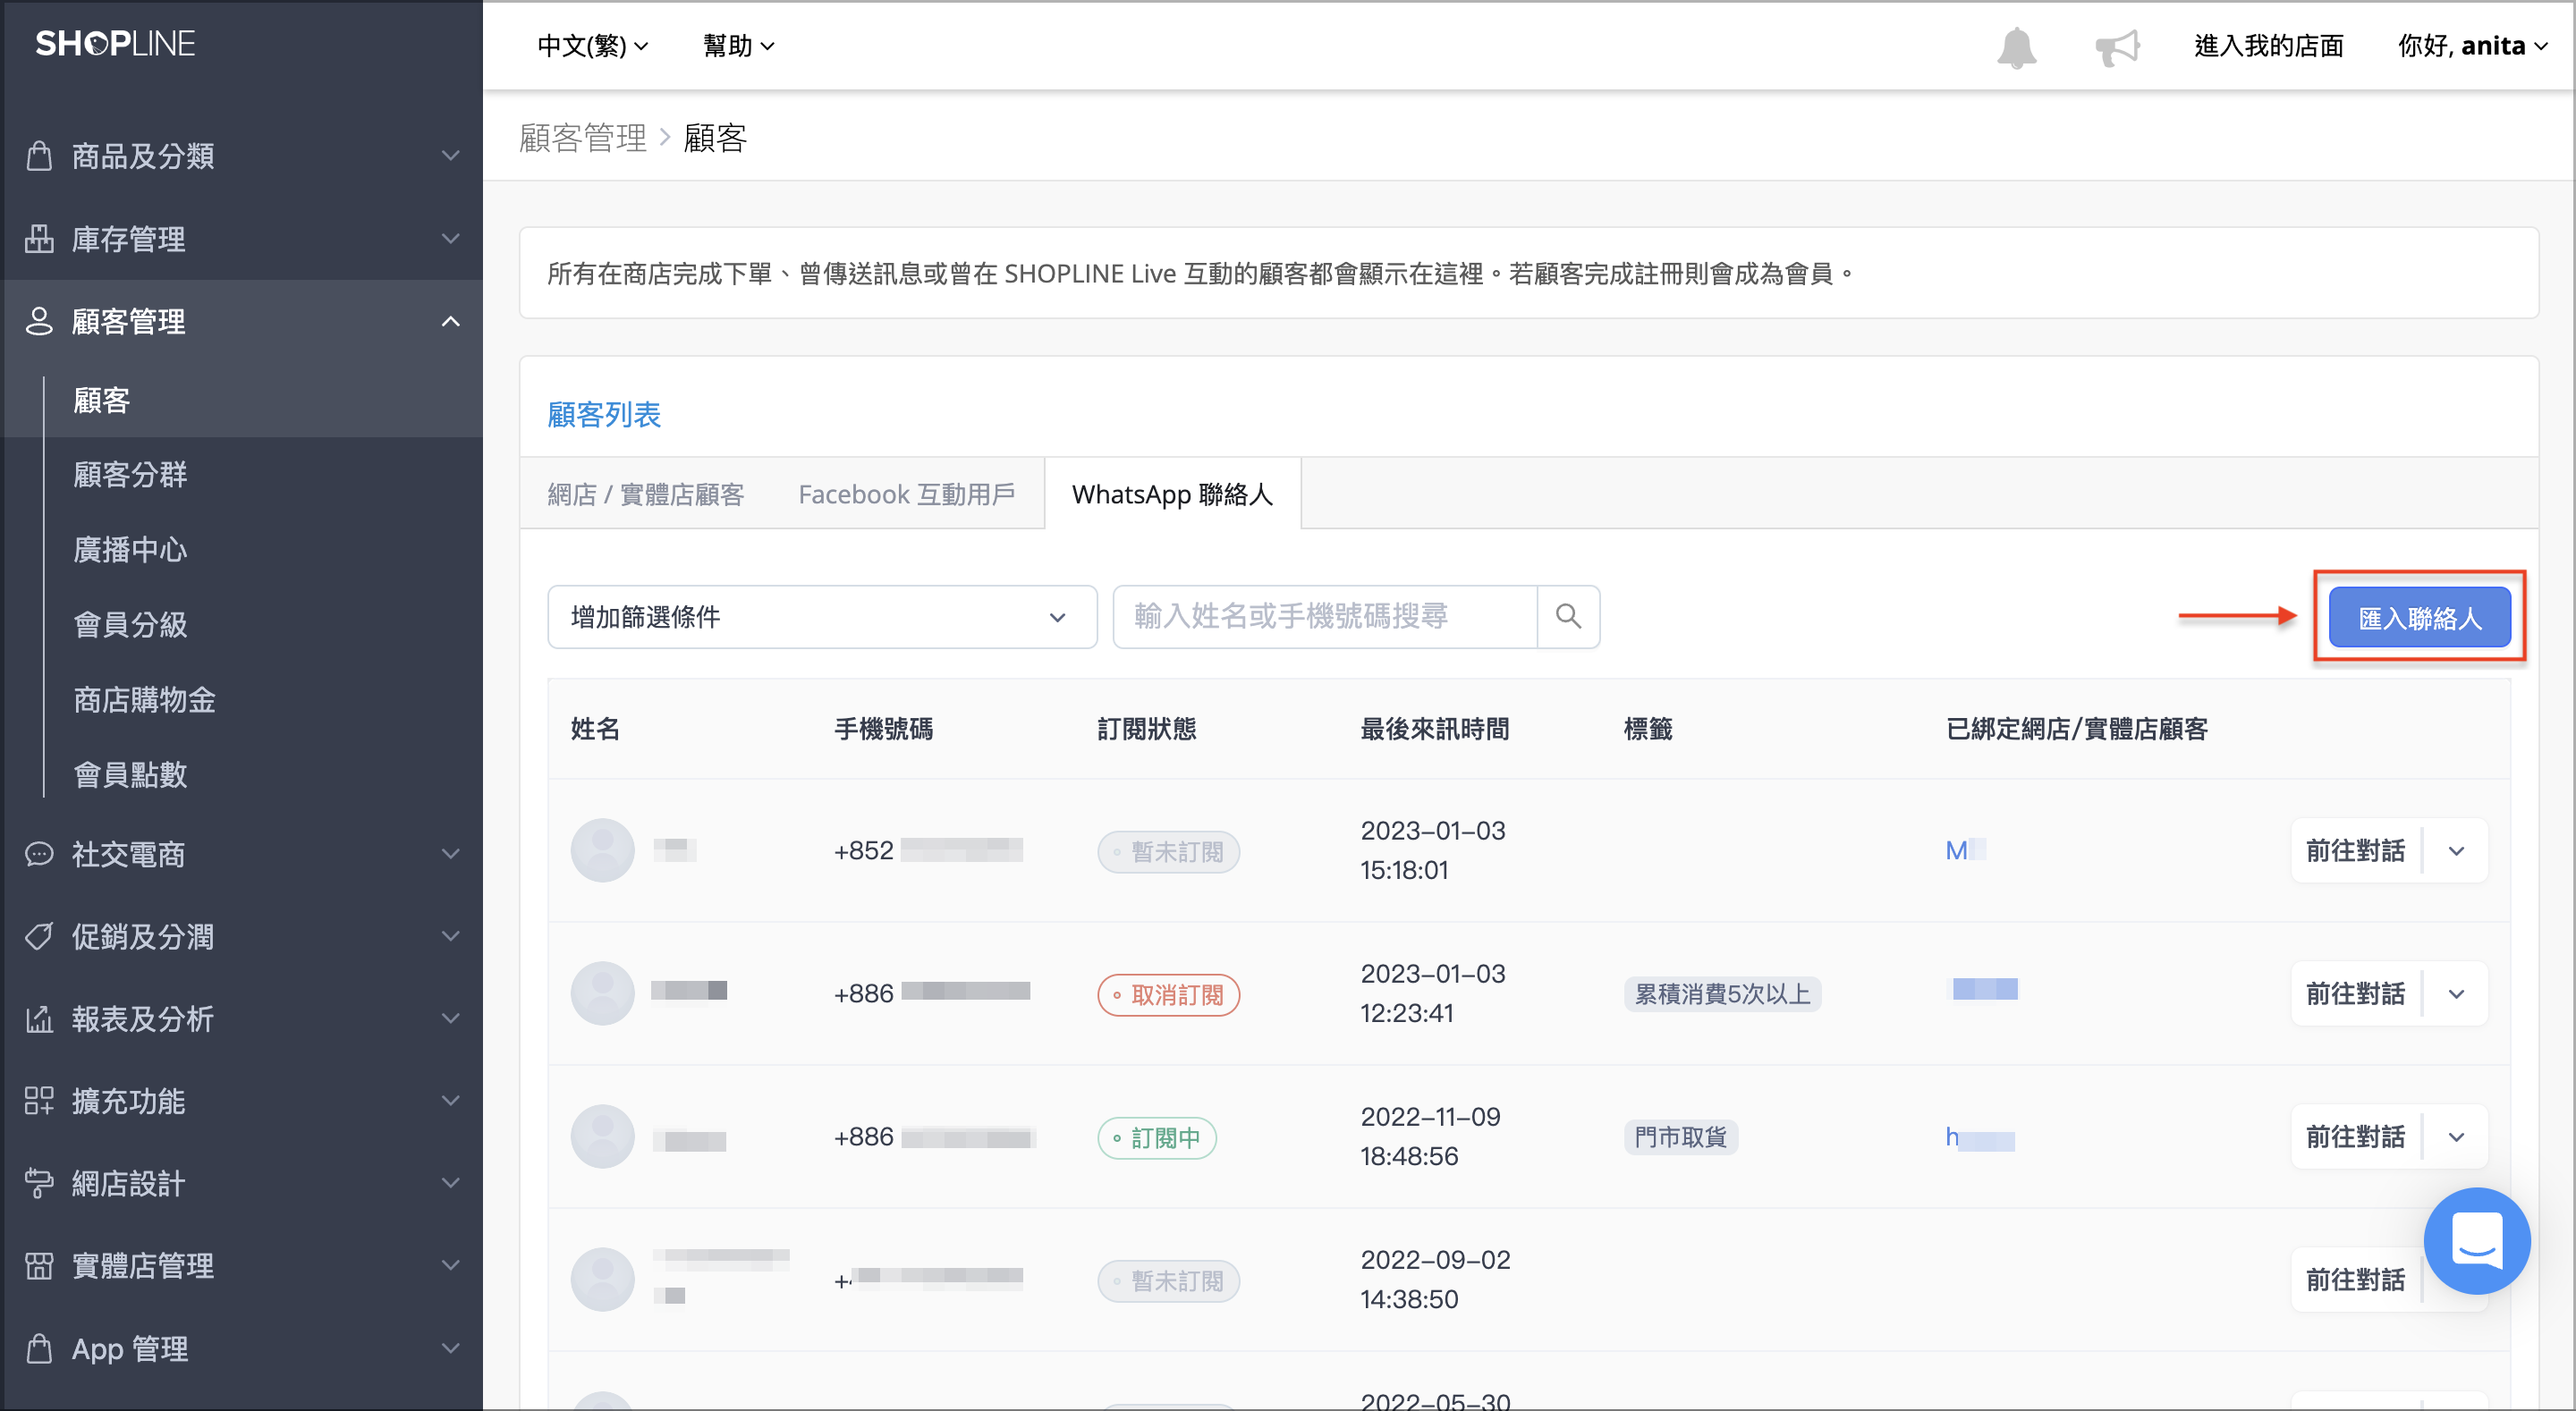Expand the 實體店管理 menu
Viewport: 2576px width, 1411px height.
coord(451,1266)
